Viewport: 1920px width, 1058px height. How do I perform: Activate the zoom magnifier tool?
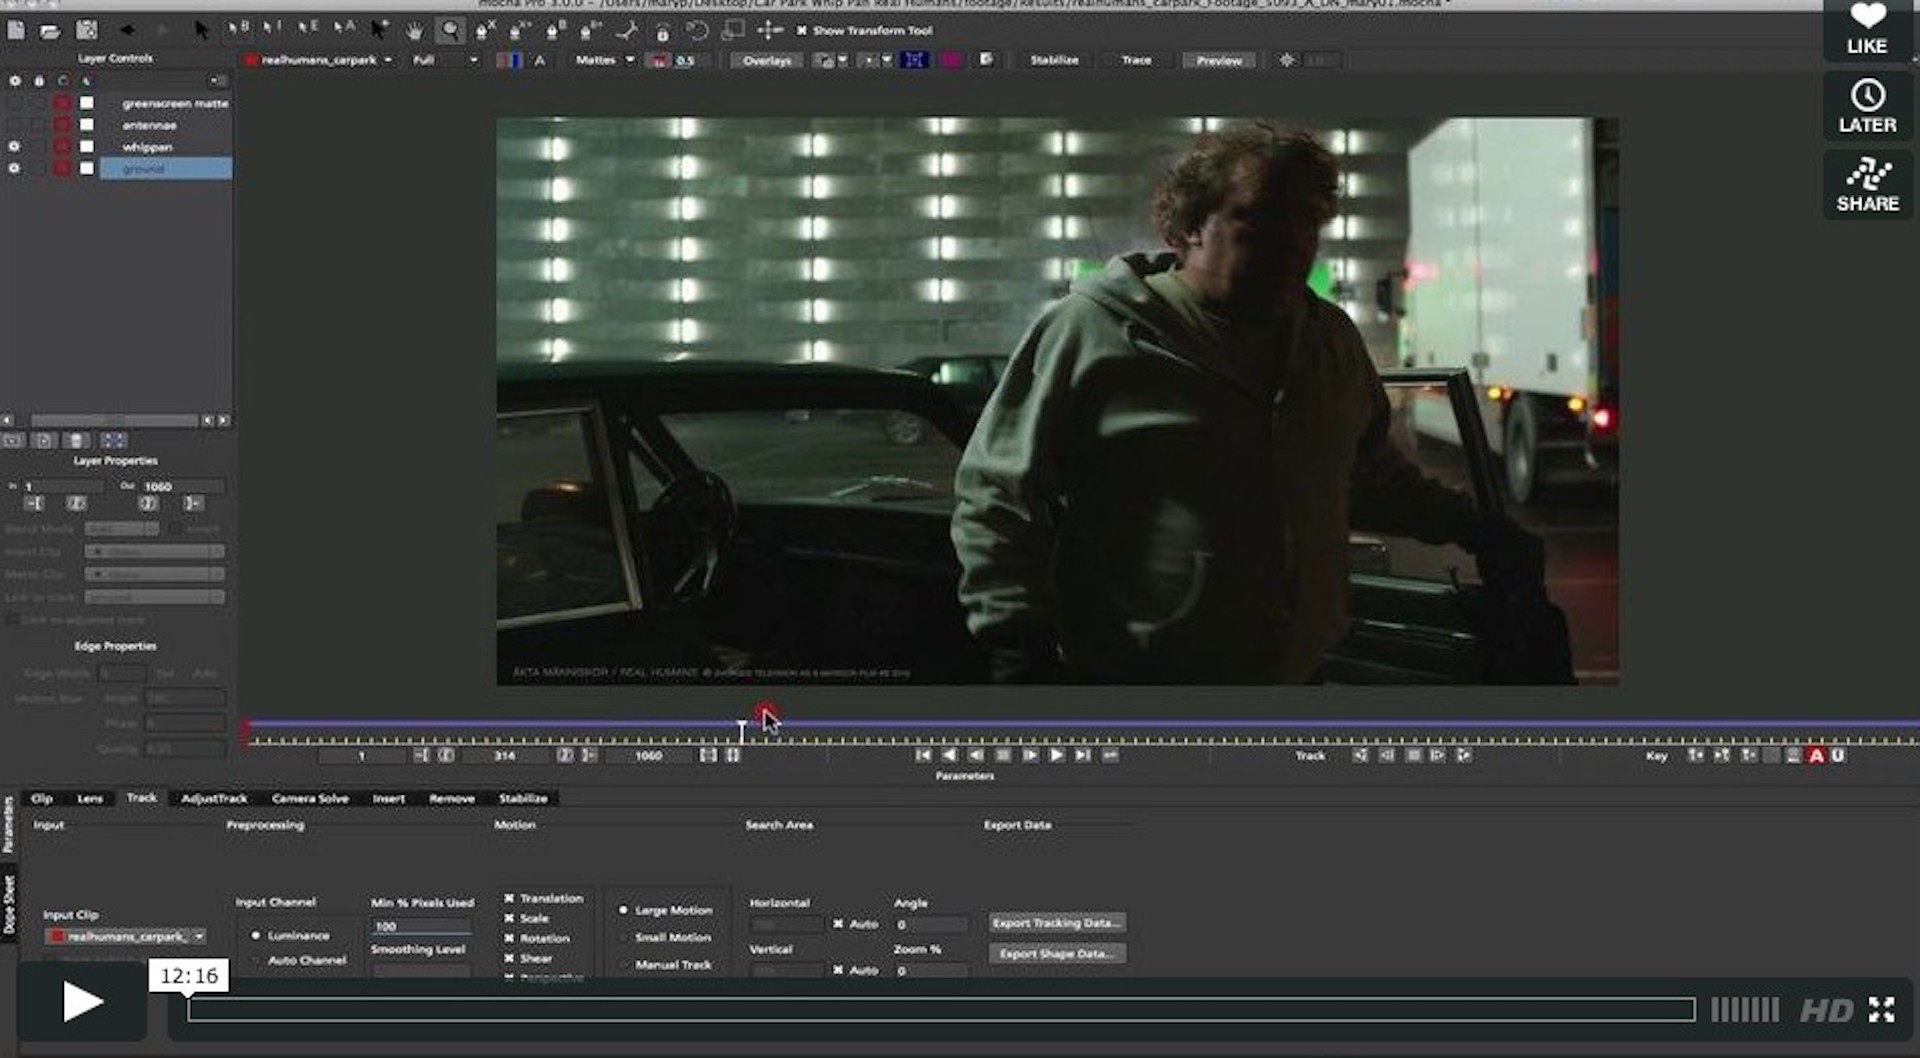451,31
